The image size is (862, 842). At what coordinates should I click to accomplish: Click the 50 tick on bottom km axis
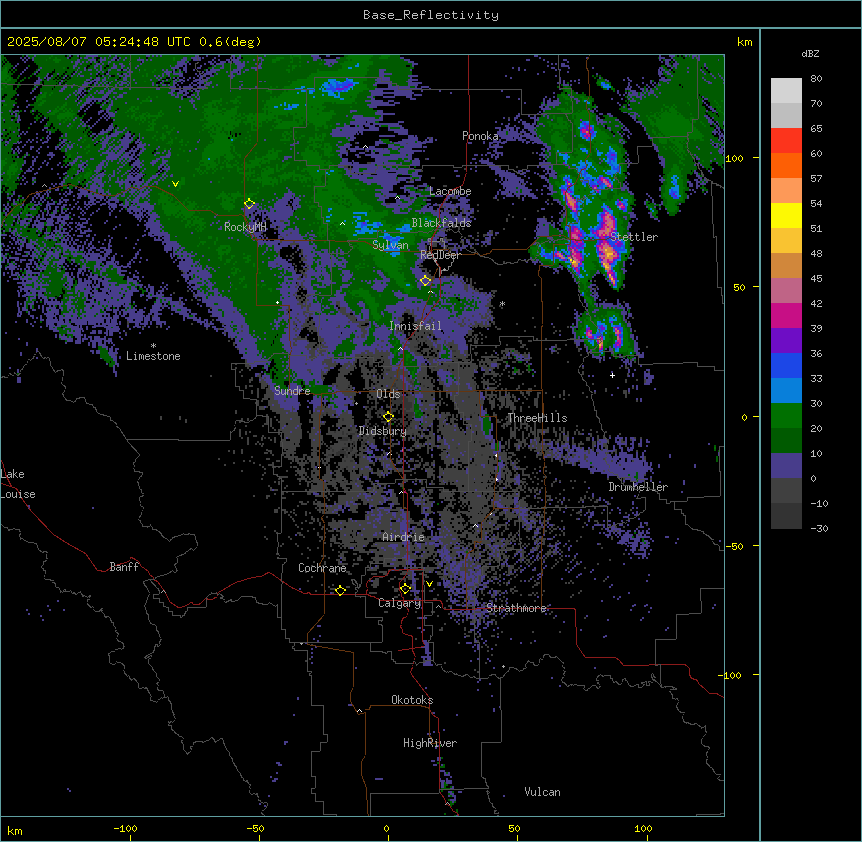(x=514, y=828)
